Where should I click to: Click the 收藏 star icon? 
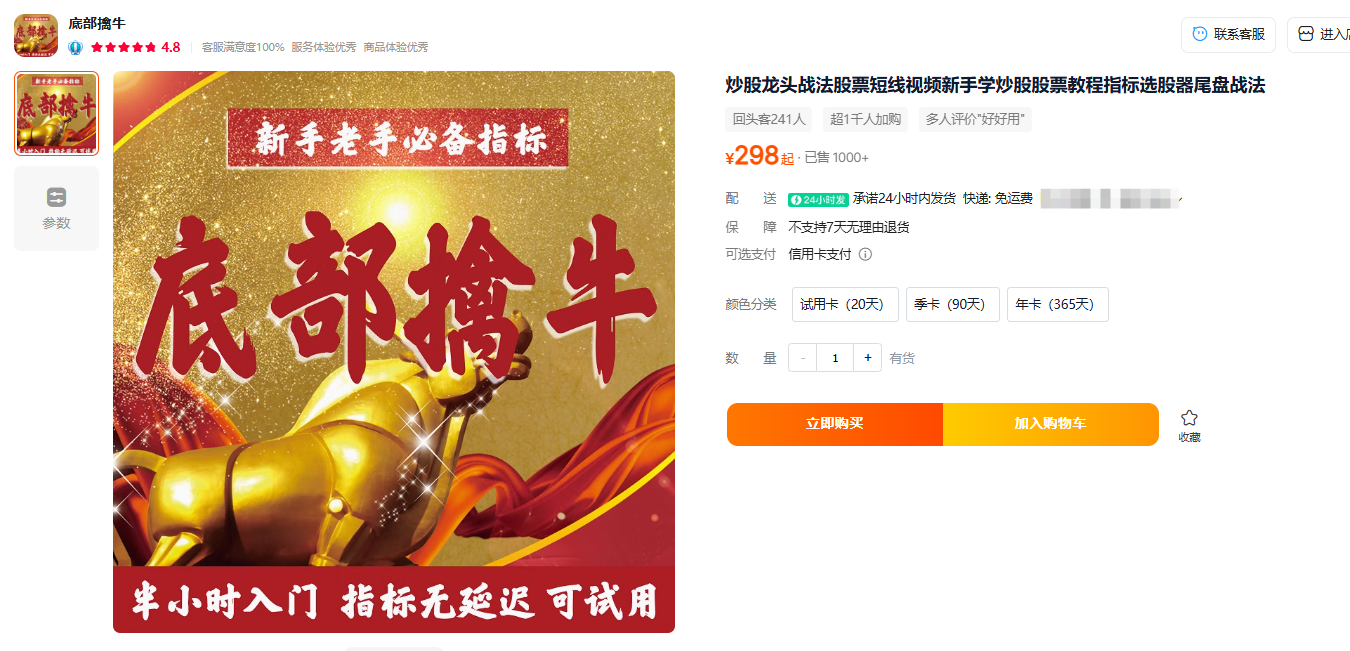tap(1189, 418)
